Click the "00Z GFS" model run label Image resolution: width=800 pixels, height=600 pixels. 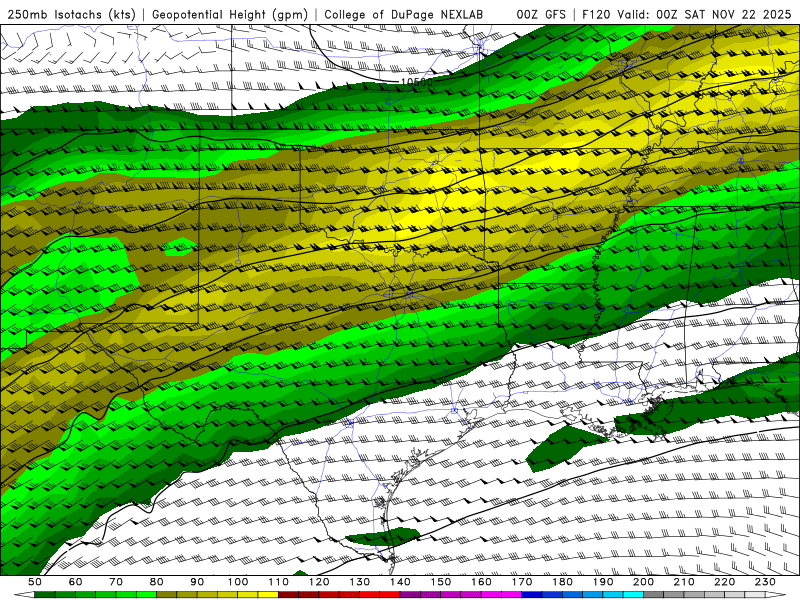click(541, 14)
